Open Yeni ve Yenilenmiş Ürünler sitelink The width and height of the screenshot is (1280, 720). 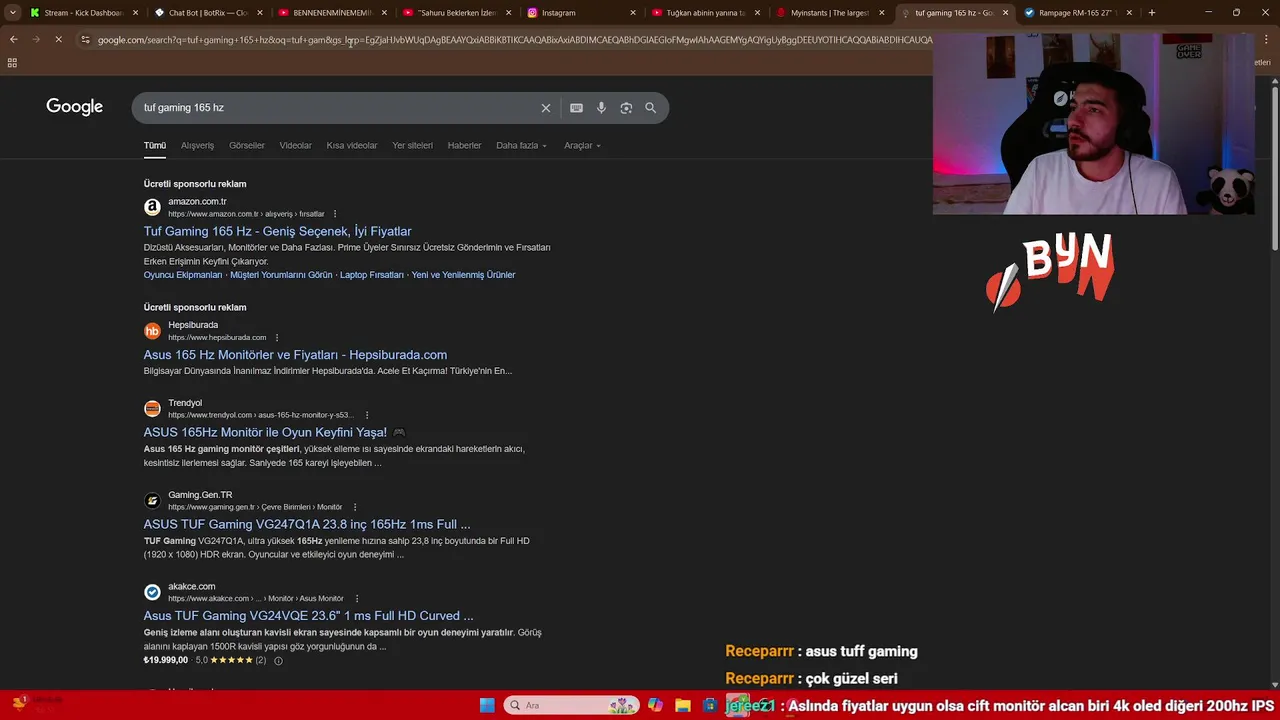(x=463, y=275)
